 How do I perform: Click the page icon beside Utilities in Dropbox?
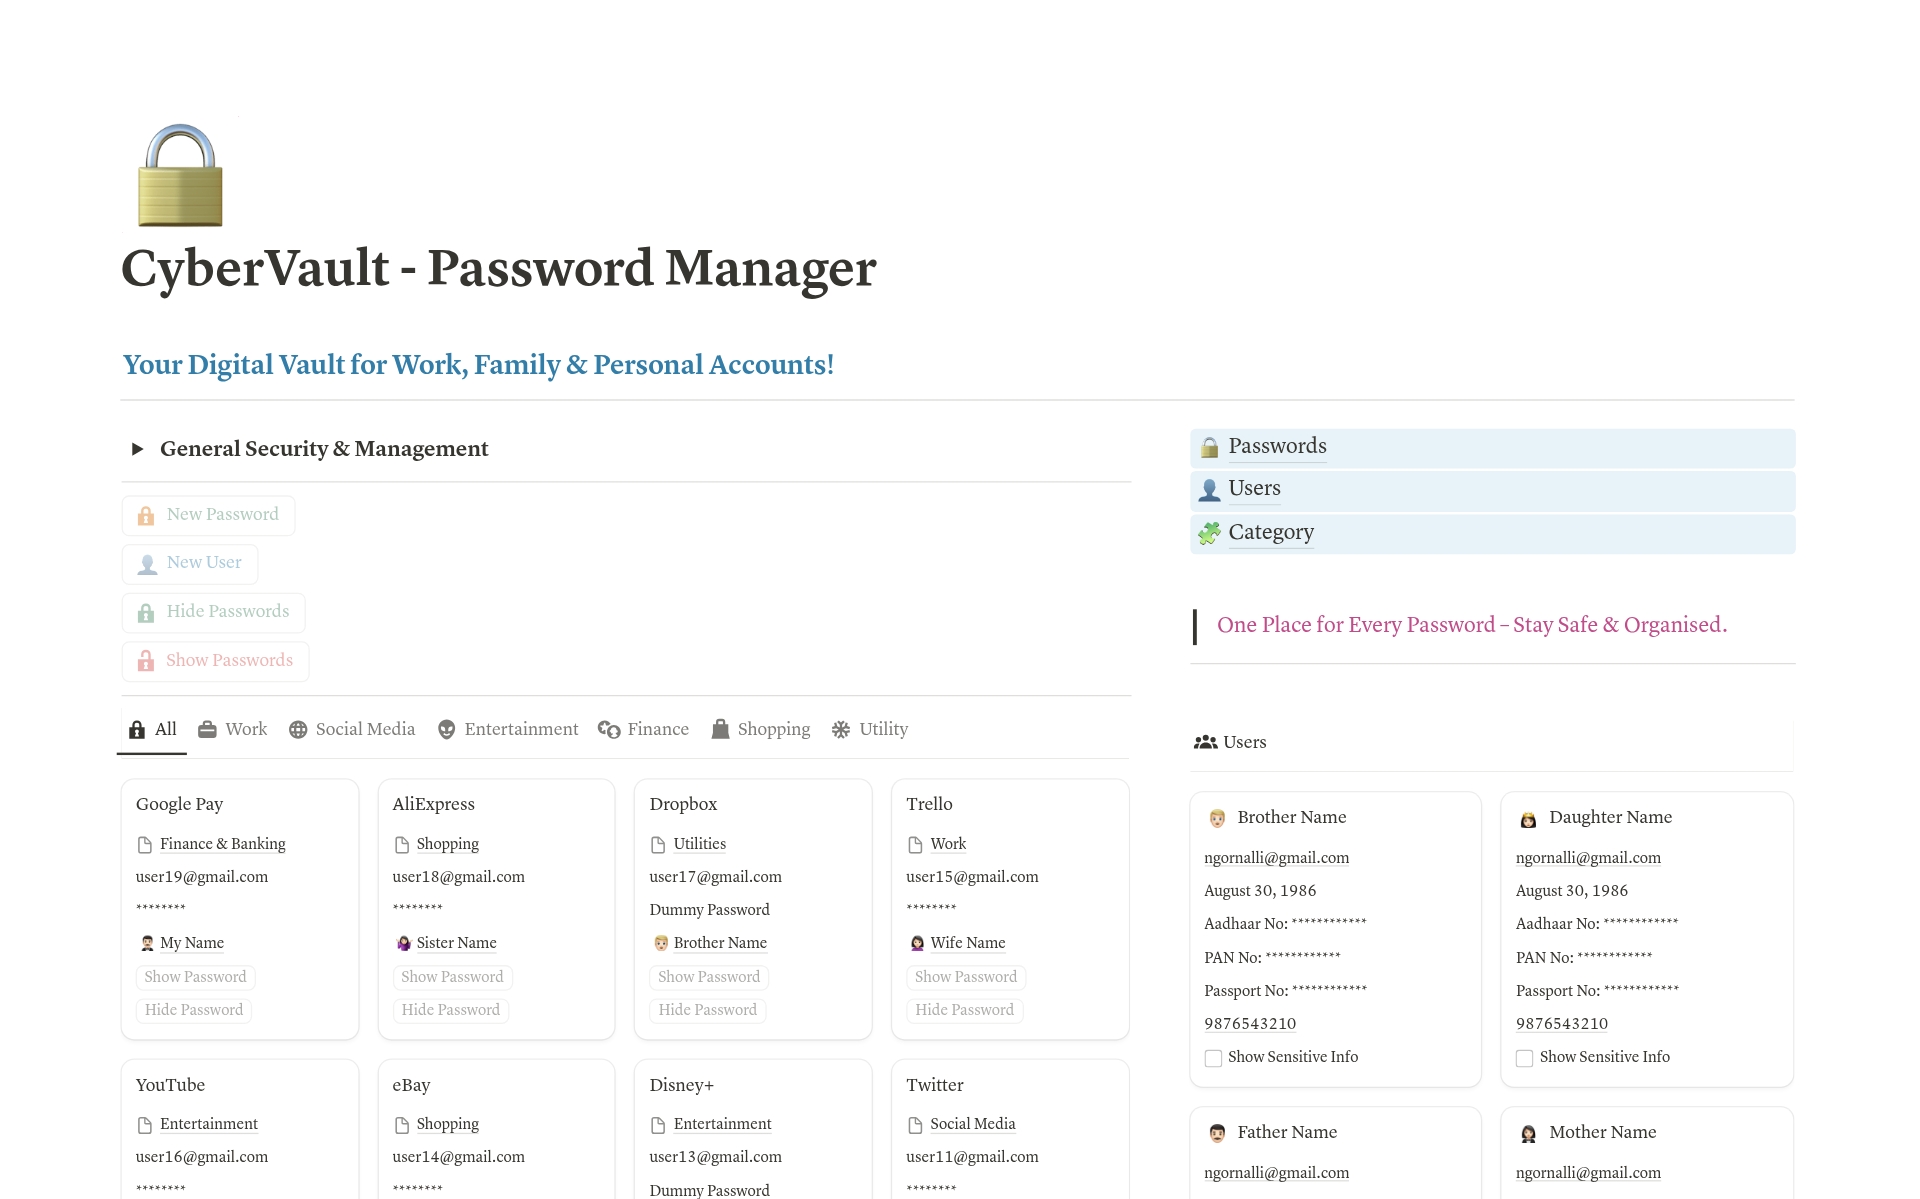(x=658, y=845)
